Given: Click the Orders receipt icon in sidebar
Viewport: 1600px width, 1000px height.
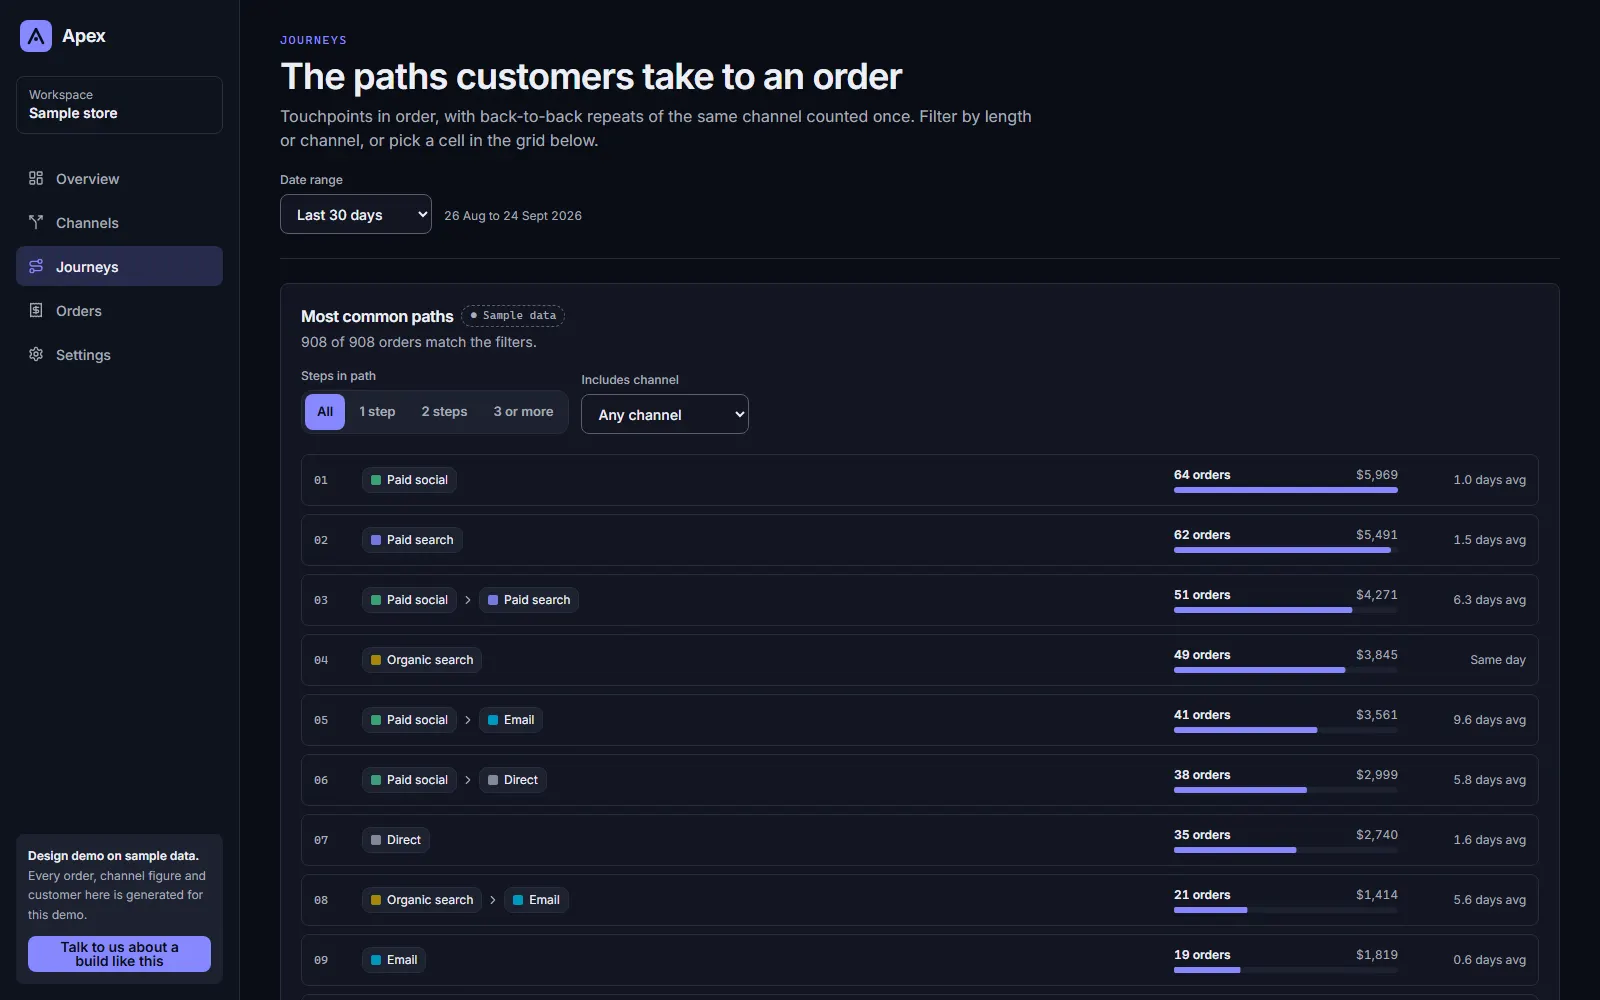Looking at the screenshot, I should [36, 310].
